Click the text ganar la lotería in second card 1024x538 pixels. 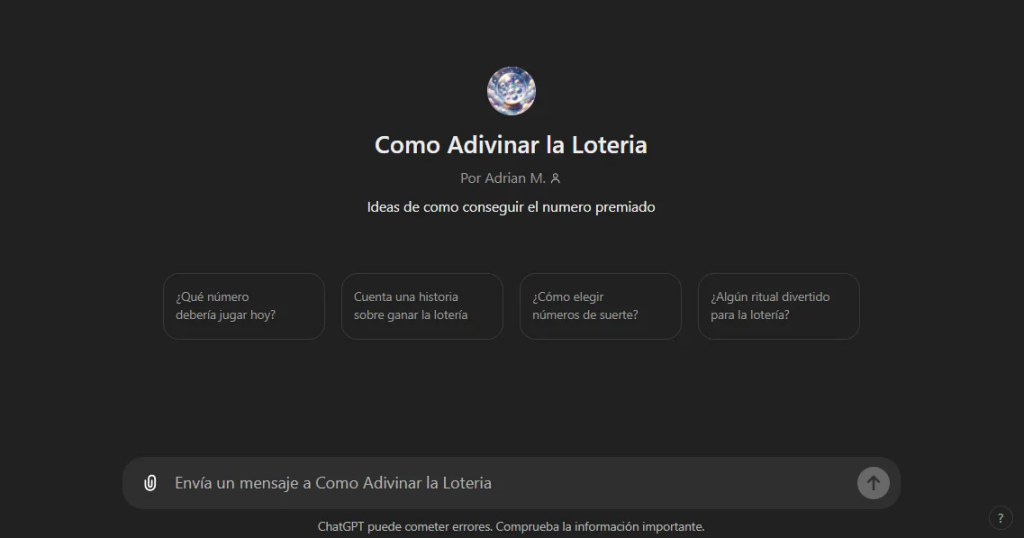click(424, 315)
